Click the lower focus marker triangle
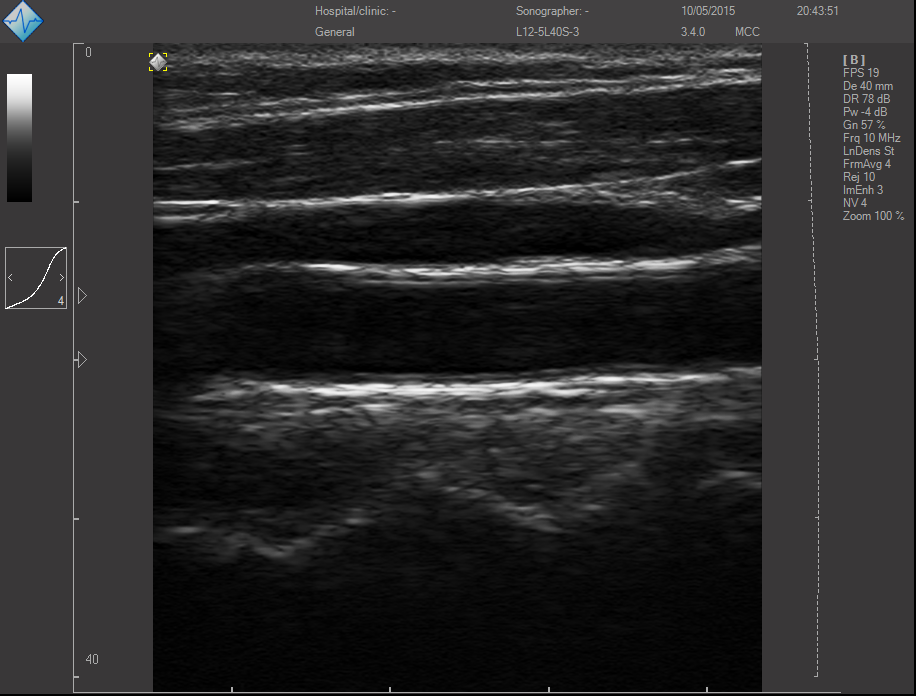 tap(82, 359)
